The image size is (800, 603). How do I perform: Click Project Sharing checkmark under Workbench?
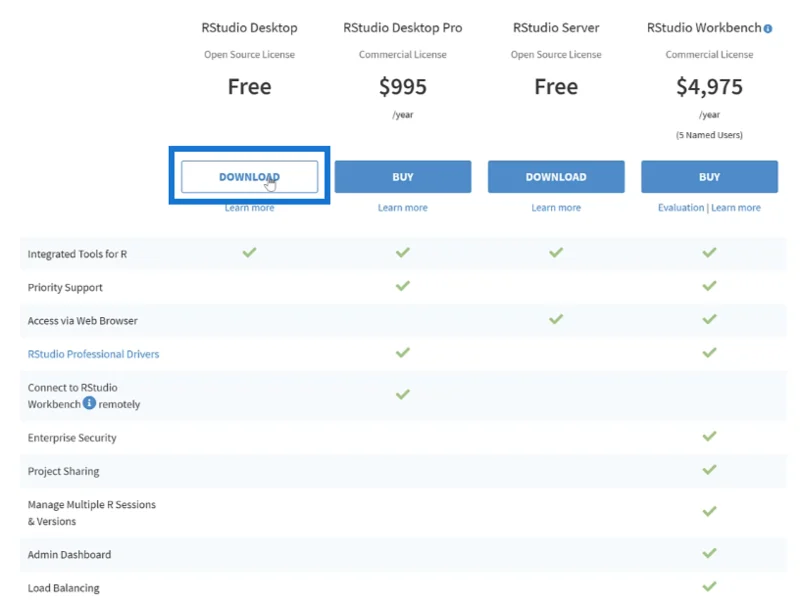[709, 470]
